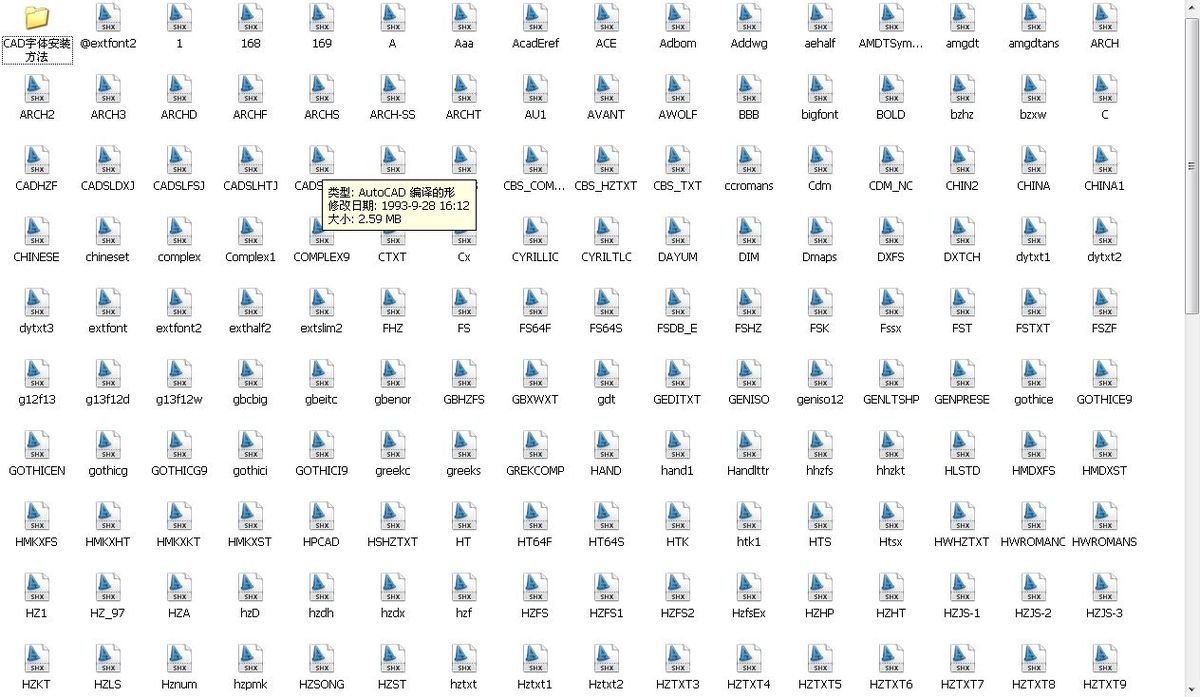The height and width of the screenshot is (697, 1200).
Task: Select the DAYUM SHX file
Action: pyautogui.click(x=678, y=231)
